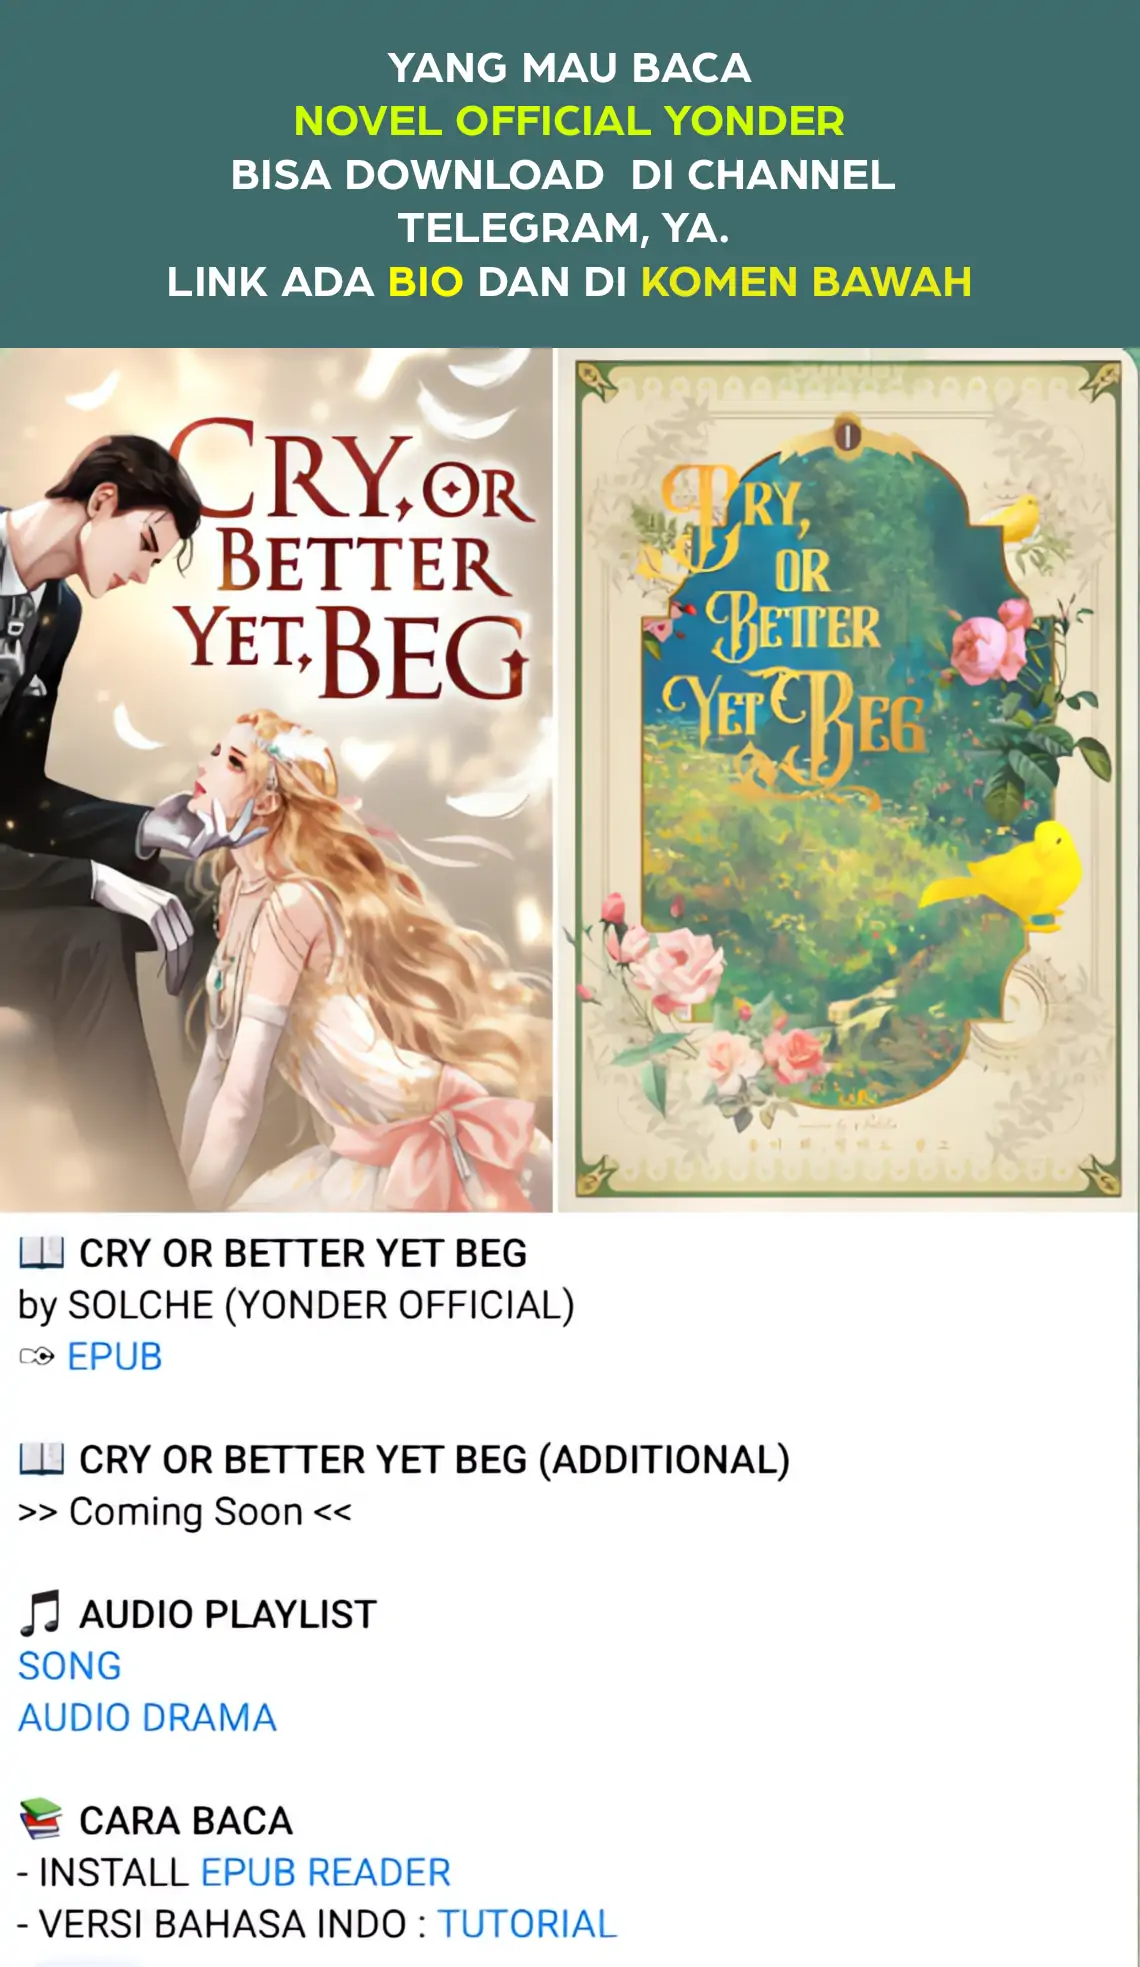Open the TUTORIAL link

[527, 1924]
